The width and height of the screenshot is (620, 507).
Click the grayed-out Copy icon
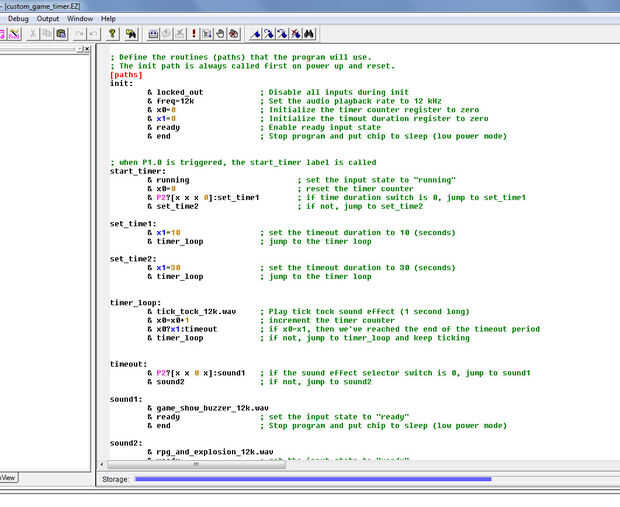(x=47, y=34)
